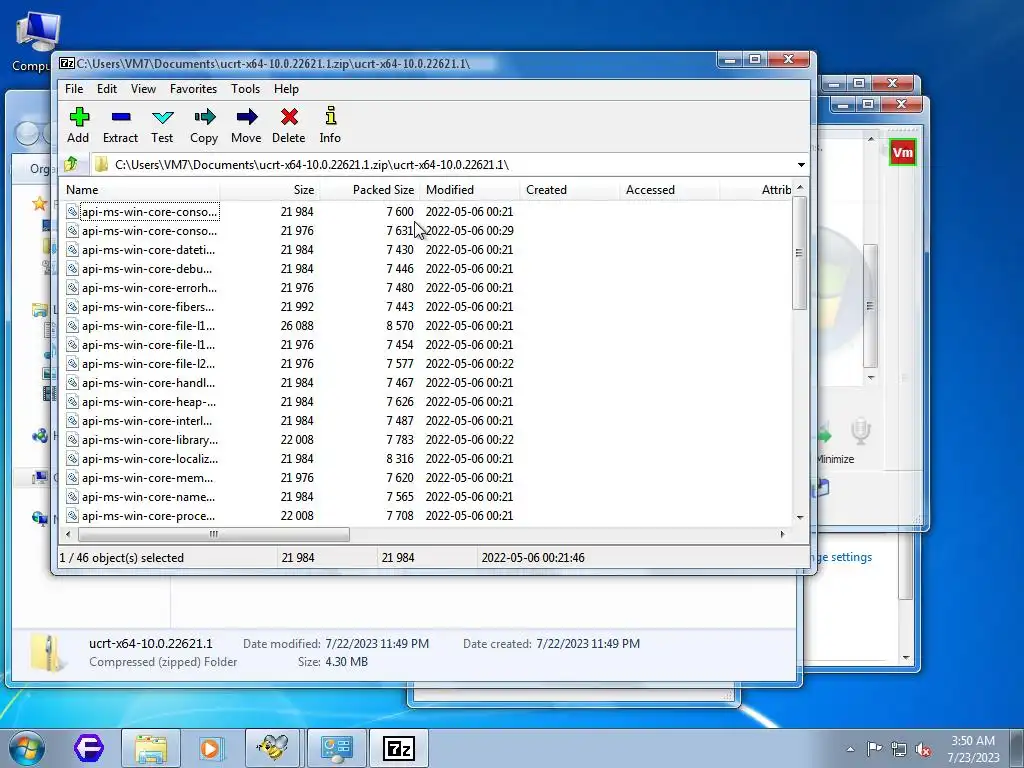This screenshot has width=1024, height=768.
Task: Open the 7-Zip taskbar button
Action: click(399, 748)
